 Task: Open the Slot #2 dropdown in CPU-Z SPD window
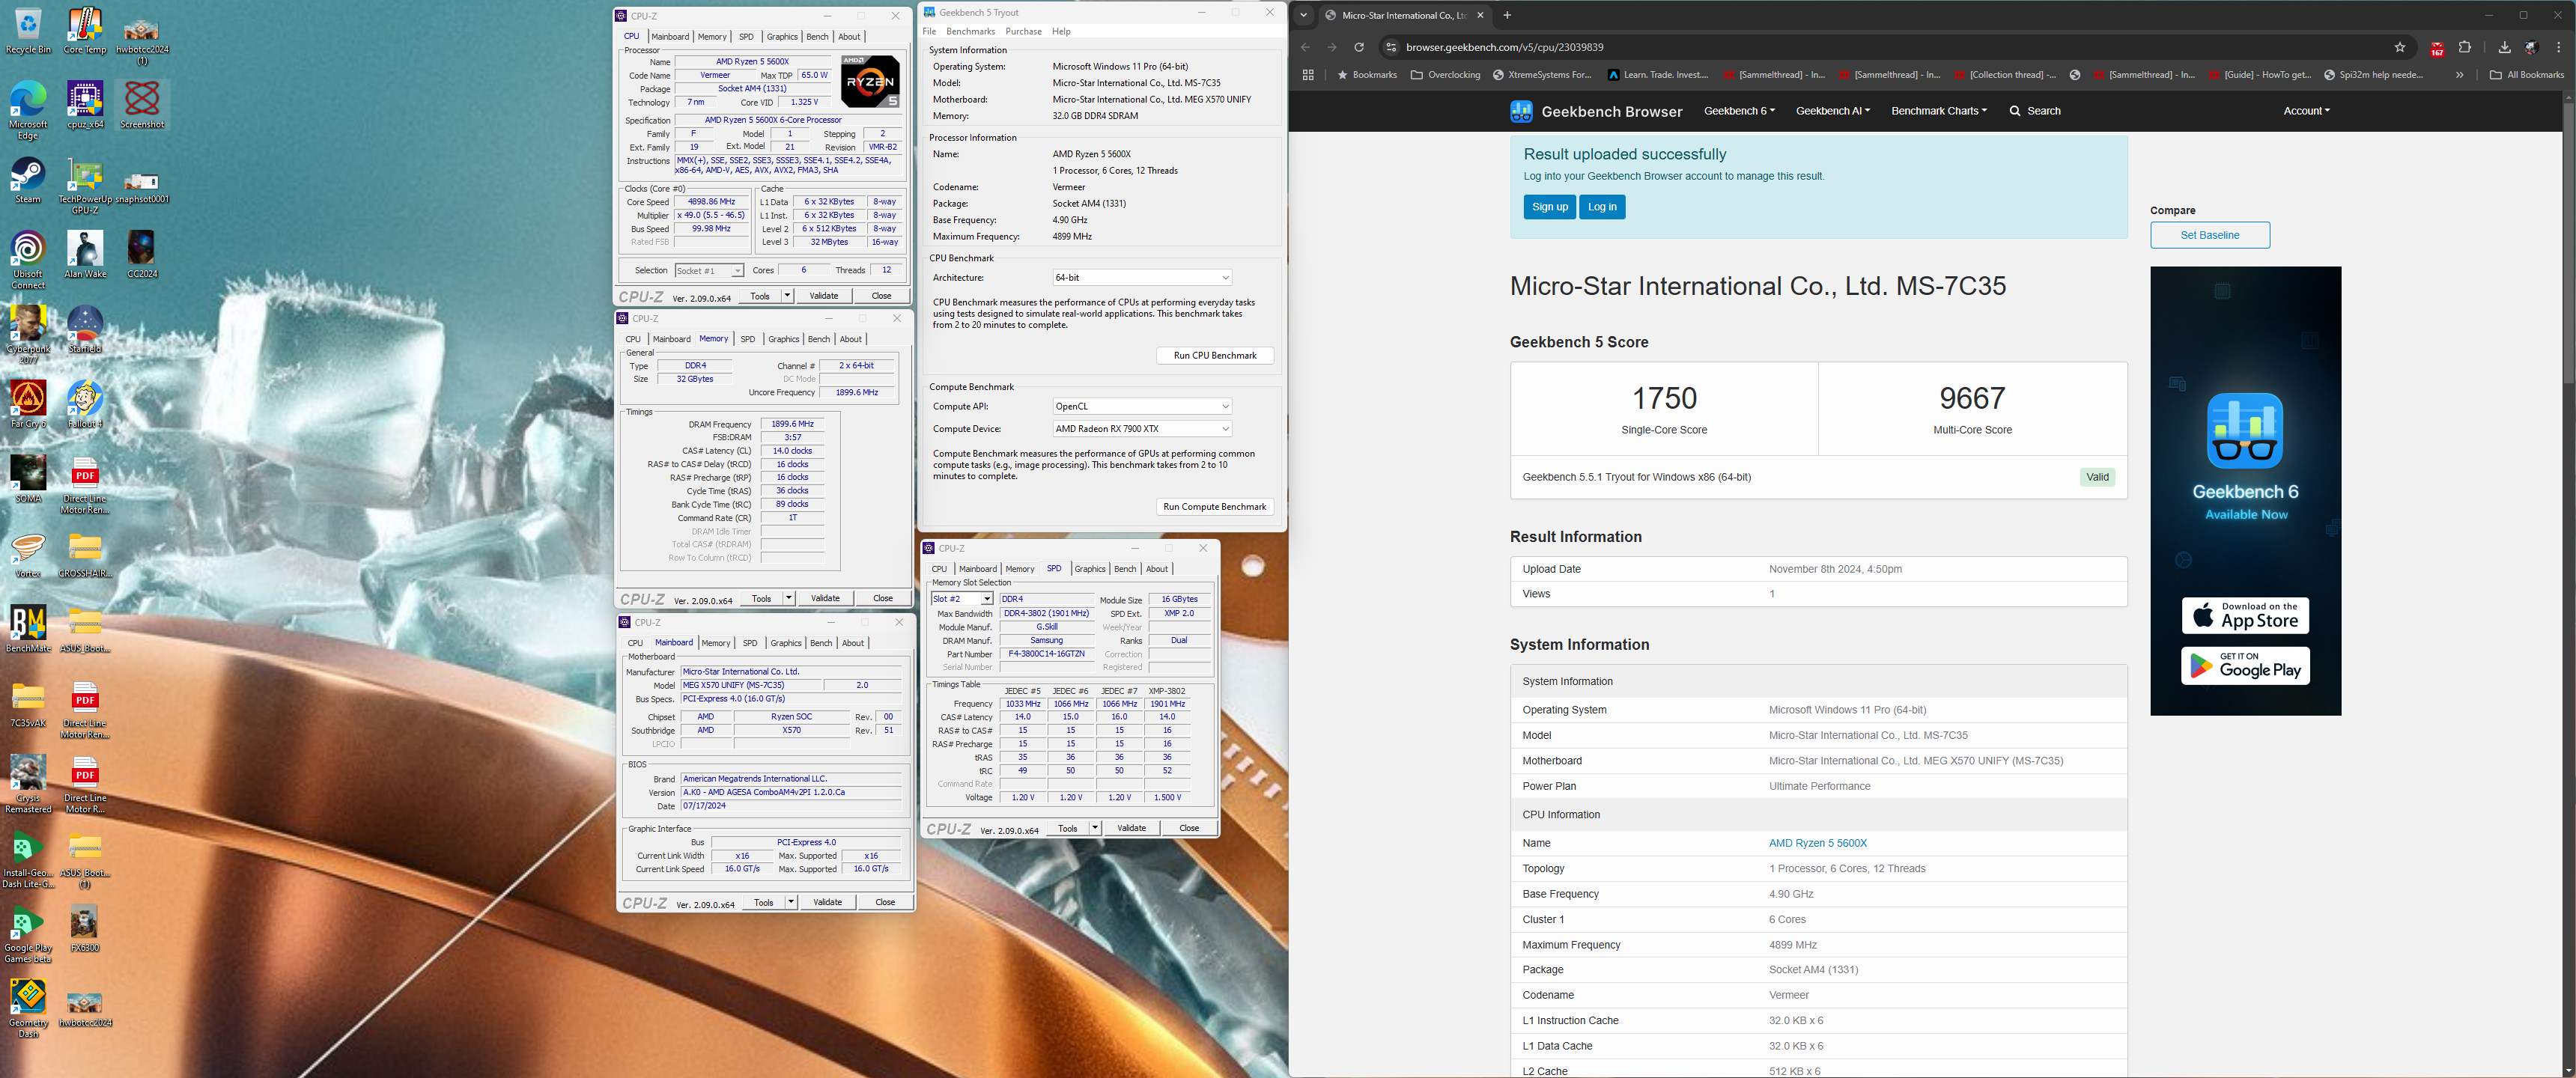962,599
